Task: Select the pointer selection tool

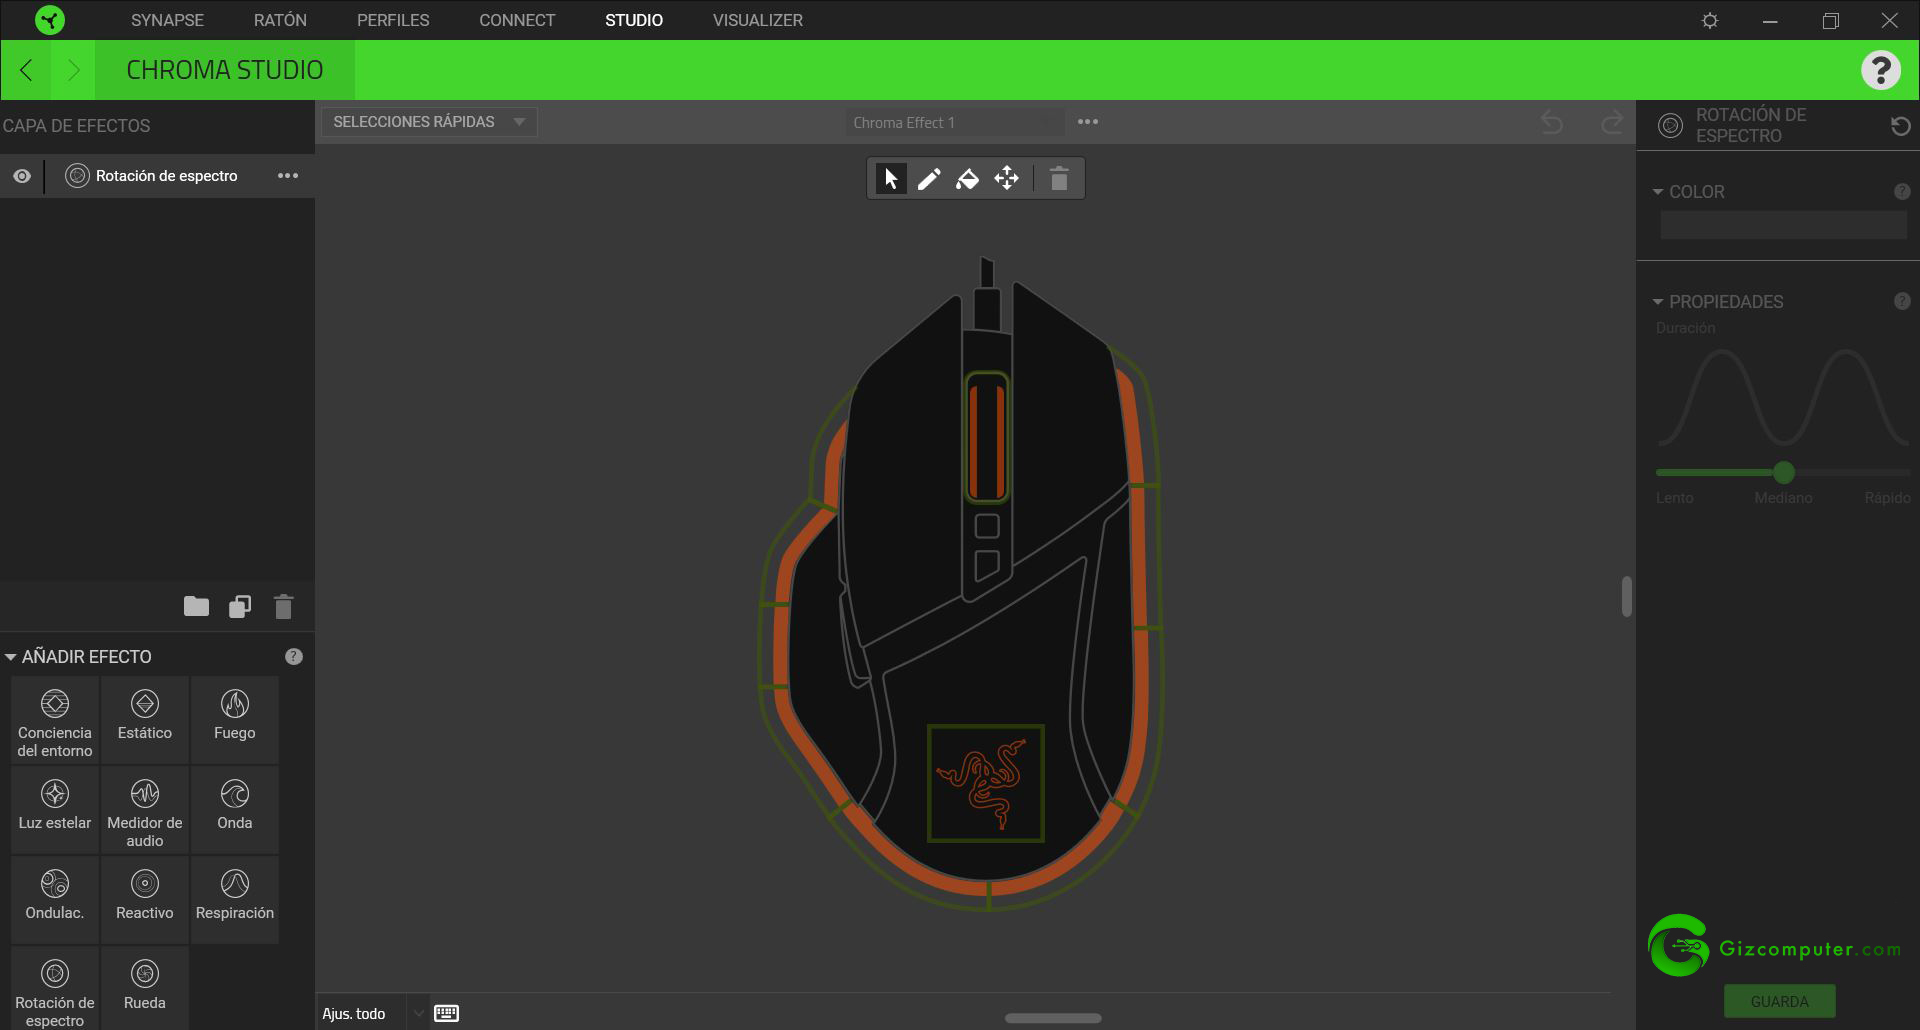Action: tap(890, 179)
